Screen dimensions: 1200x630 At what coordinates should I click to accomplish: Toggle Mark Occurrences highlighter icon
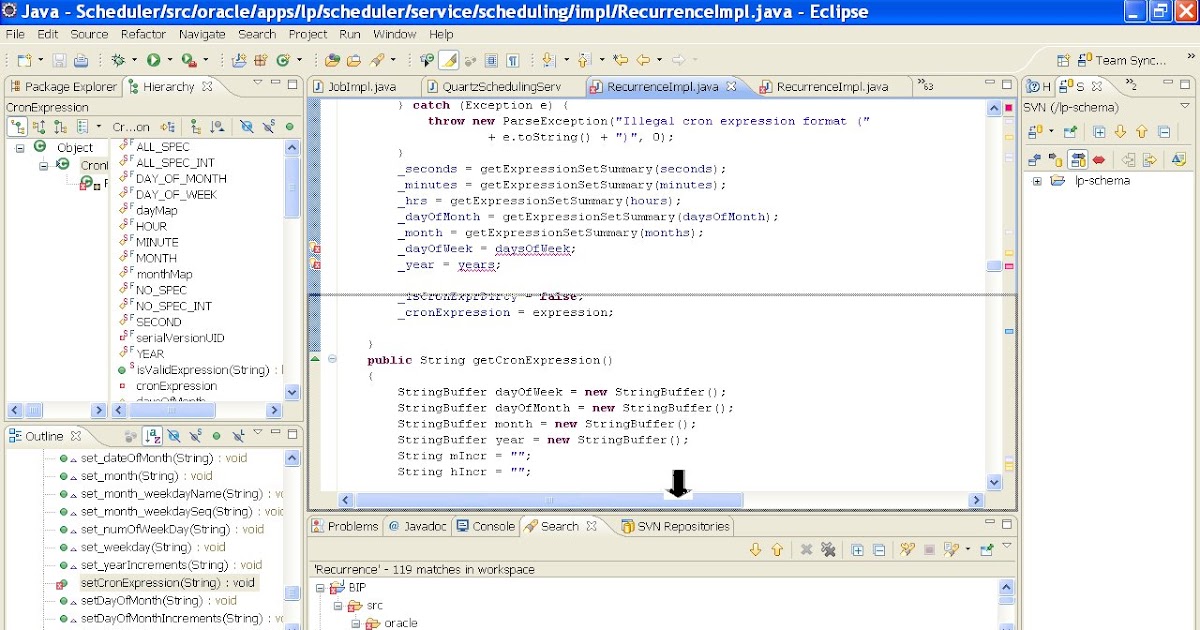(449, 61)
